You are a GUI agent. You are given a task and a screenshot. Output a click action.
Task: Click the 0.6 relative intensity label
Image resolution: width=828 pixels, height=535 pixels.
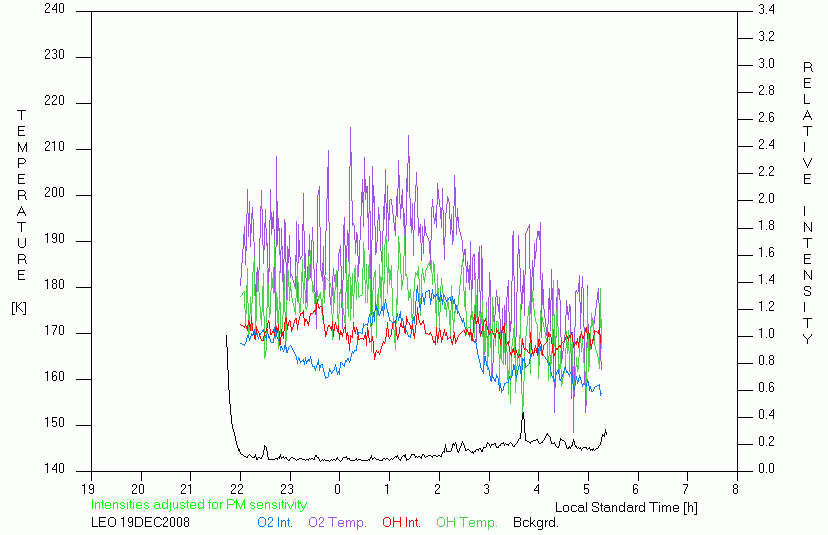coord(766,388)
